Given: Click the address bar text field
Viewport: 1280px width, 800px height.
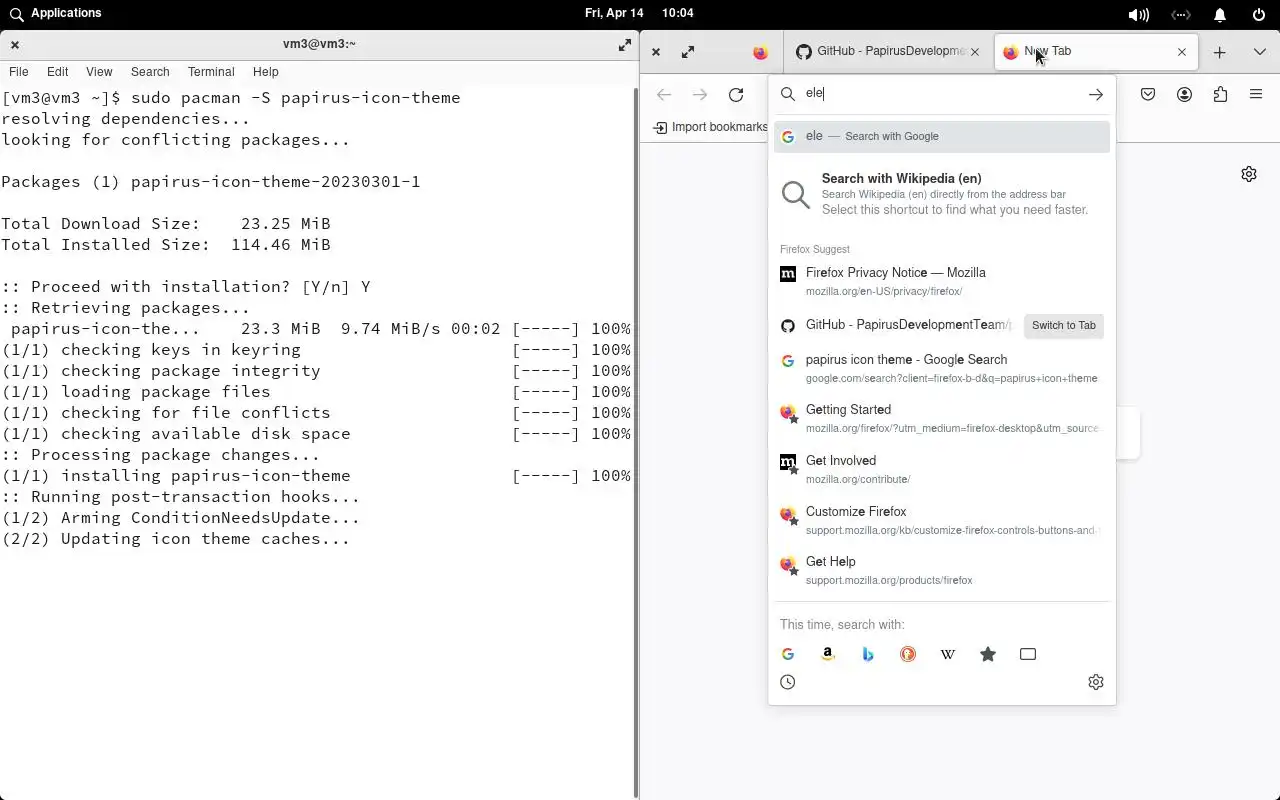Looking at the screenshot, I should pyautogui.click(x=940, y=93).
